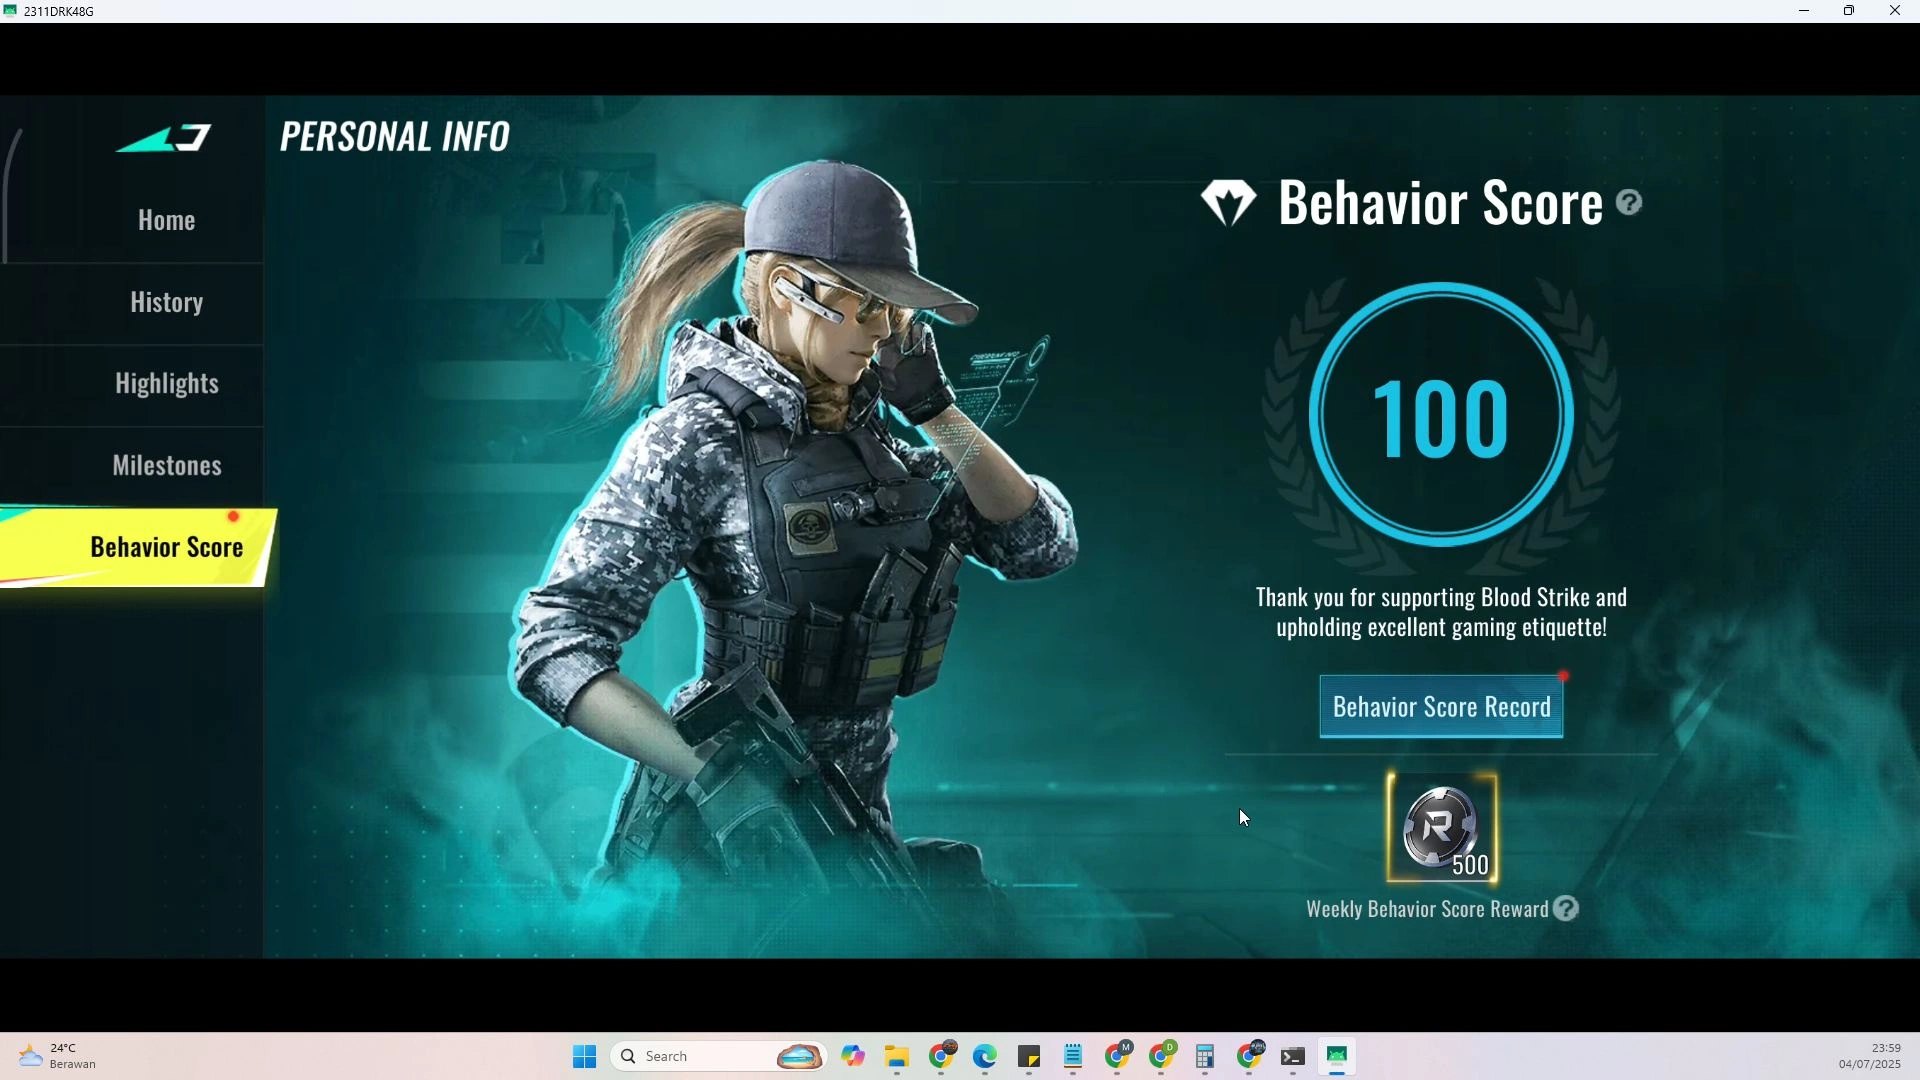1920x1080 pixels.
Task: Open Windows Start menu
Action: click(x=585, y=1056)
